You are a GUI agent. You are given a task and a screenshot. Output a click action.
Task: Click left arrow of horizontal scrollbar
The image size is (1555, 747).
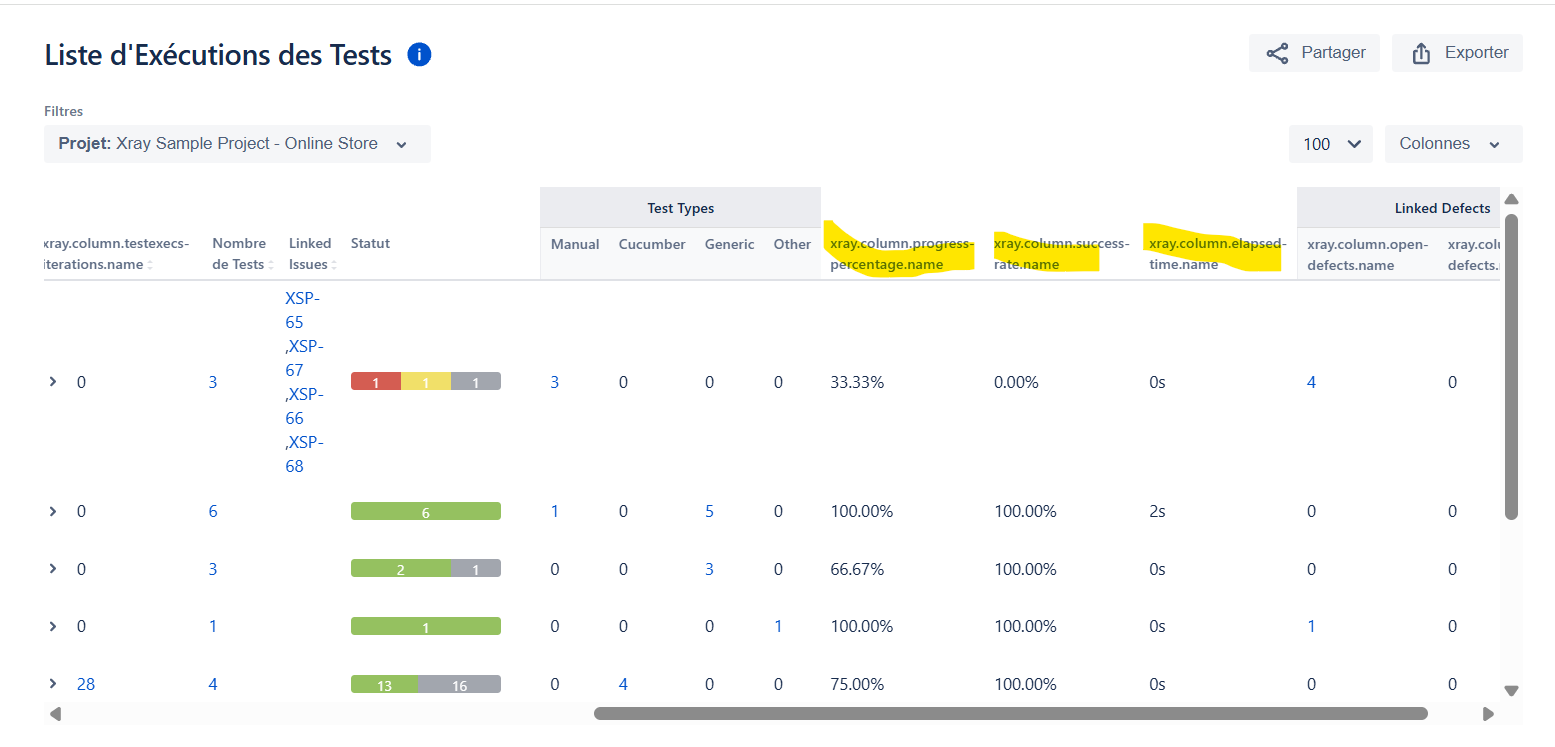56,714
